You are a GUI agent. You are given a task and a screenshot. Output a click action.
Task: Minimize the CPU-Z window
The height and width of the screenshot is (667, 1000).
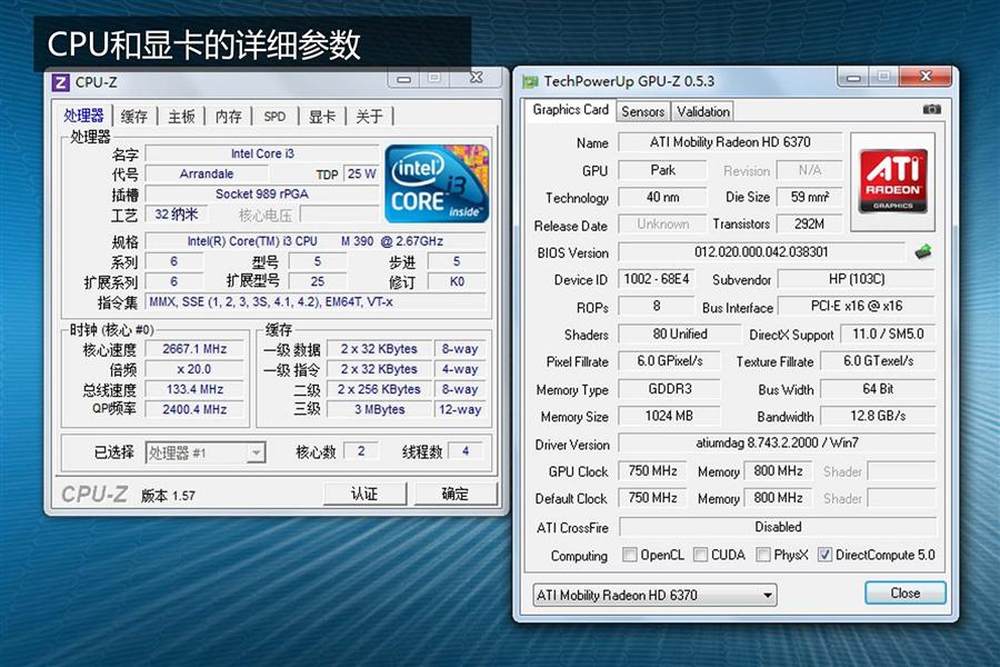click(404, 79)
